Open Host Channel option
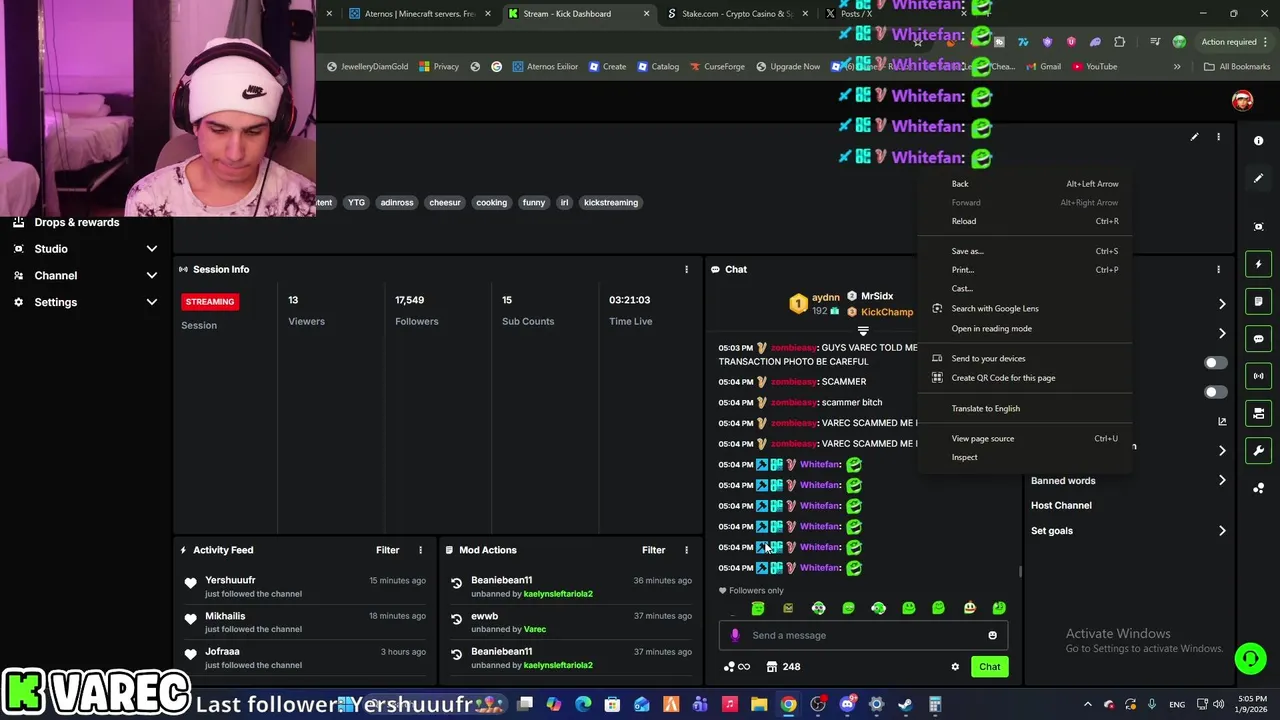The height and width of the screenshot is (720, 1280). pos(1061,506)
